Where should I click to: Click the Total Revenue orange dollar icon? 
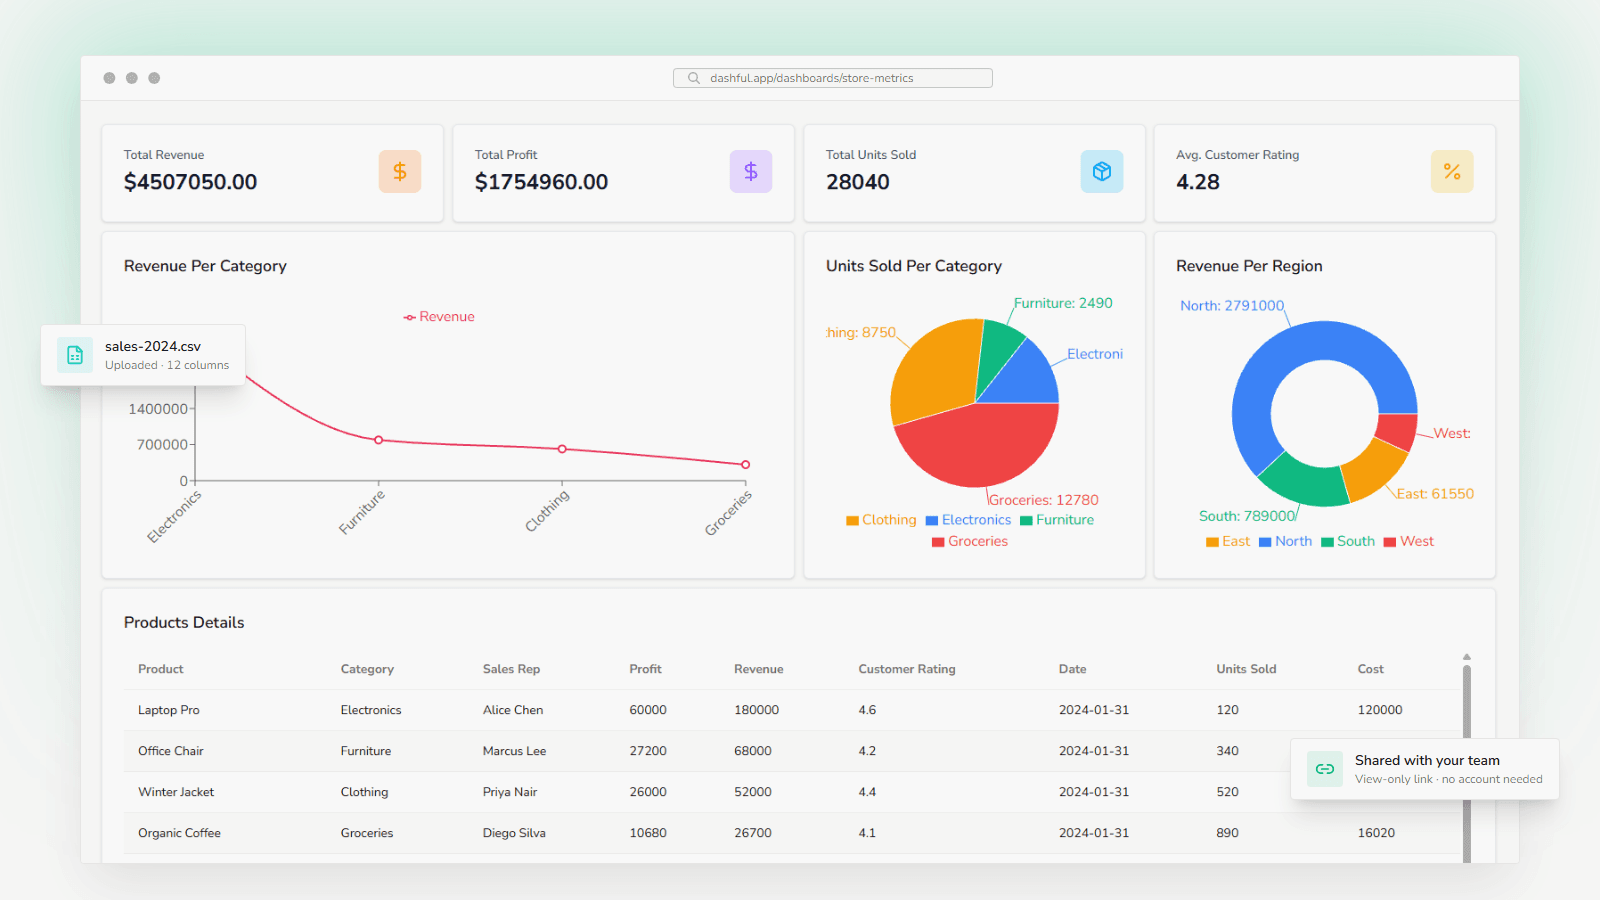400,171
